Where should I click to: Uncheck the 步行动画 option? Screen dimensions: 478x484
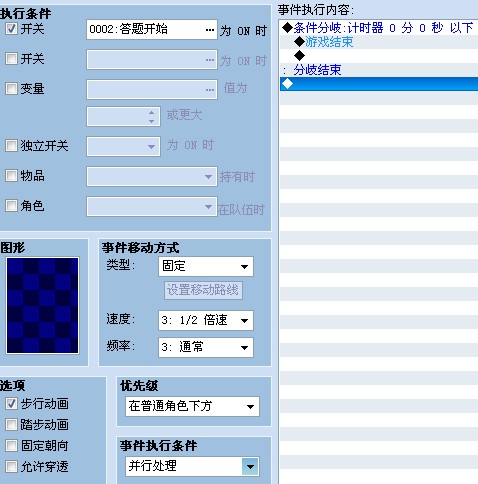(11, 404)
